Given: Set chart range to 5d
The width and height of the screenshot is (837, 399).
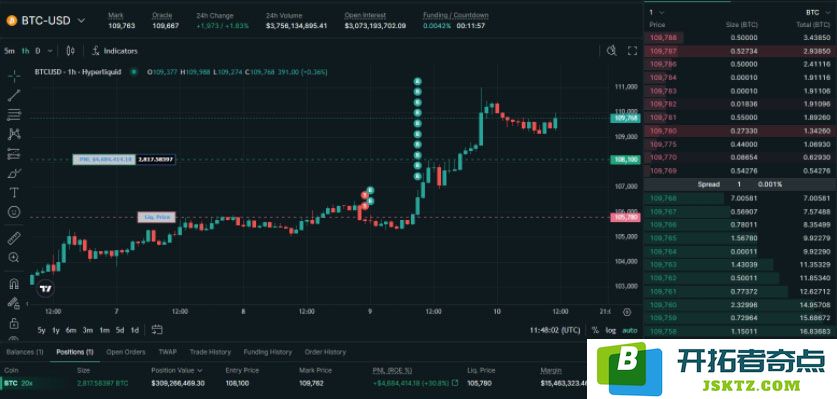Looking at the screenshot, I should point(120,330).
